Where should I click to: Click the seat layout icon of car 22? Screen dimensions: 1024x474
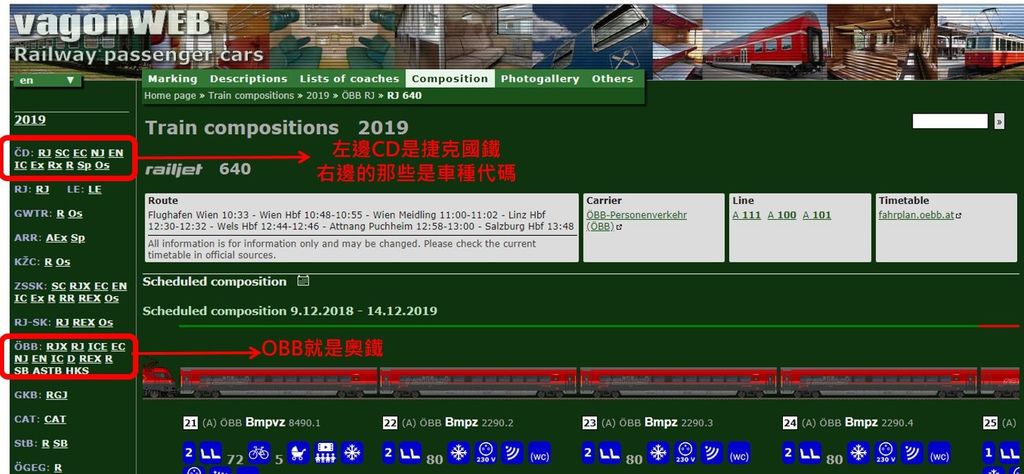click(x=408, y=452)
